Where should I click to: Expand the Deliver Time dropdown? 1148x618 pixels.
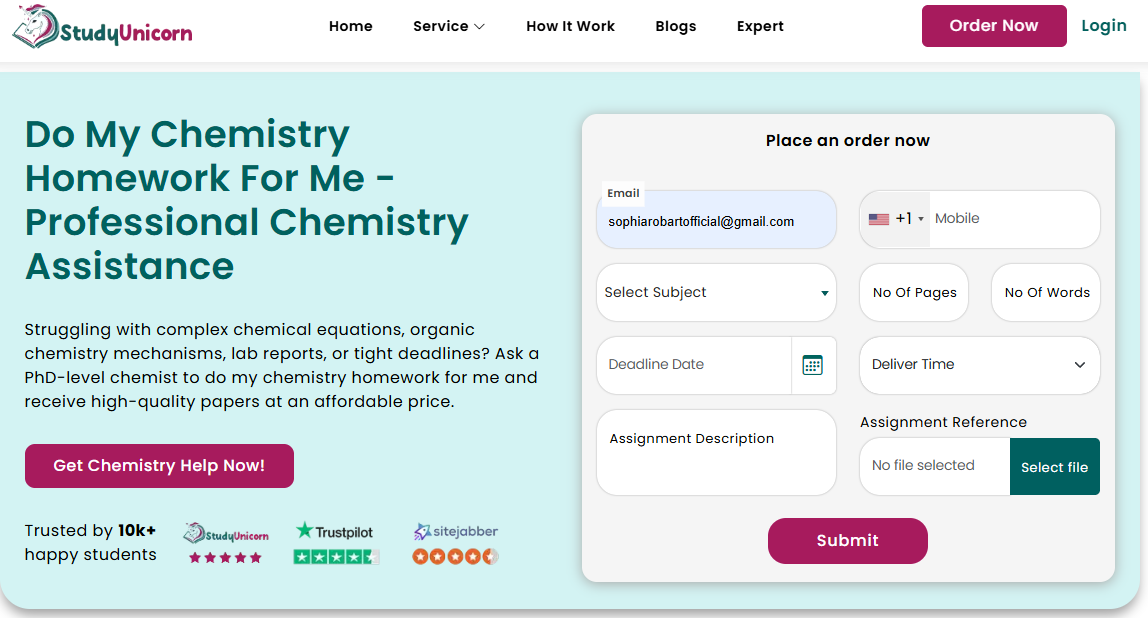[x=979, y=365]
